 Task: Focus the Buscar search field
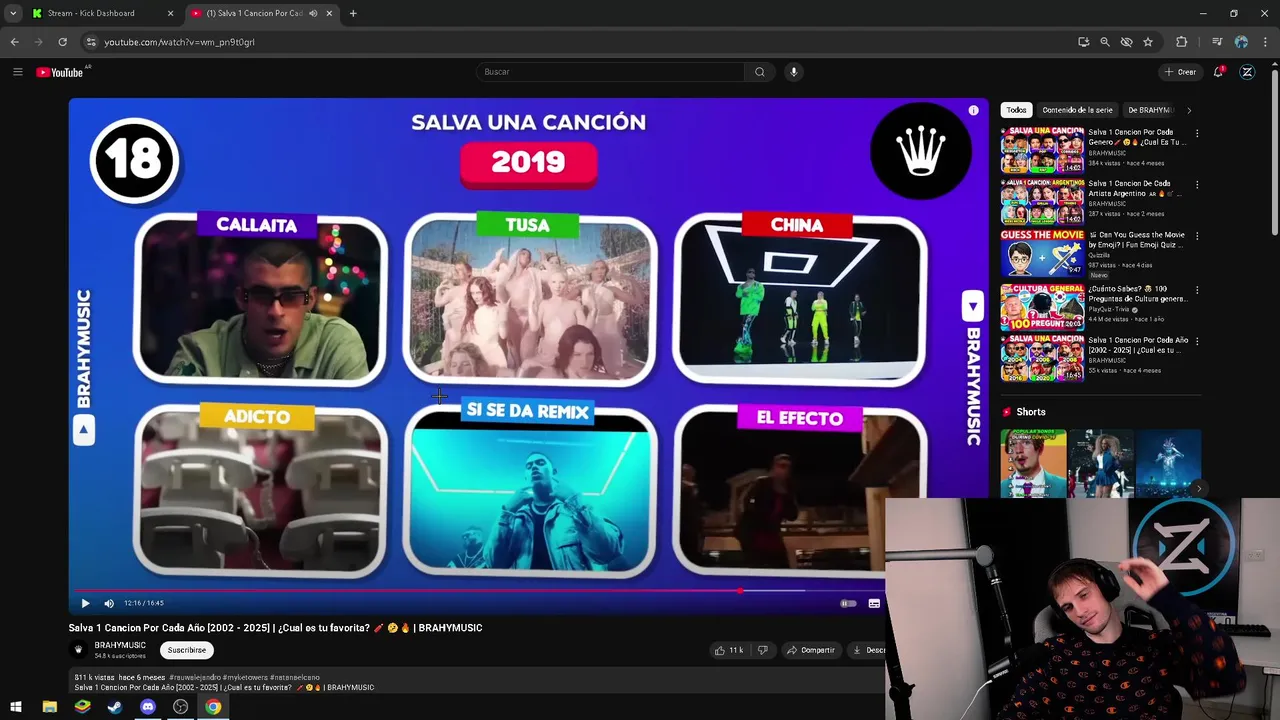[x=610, y=72]
